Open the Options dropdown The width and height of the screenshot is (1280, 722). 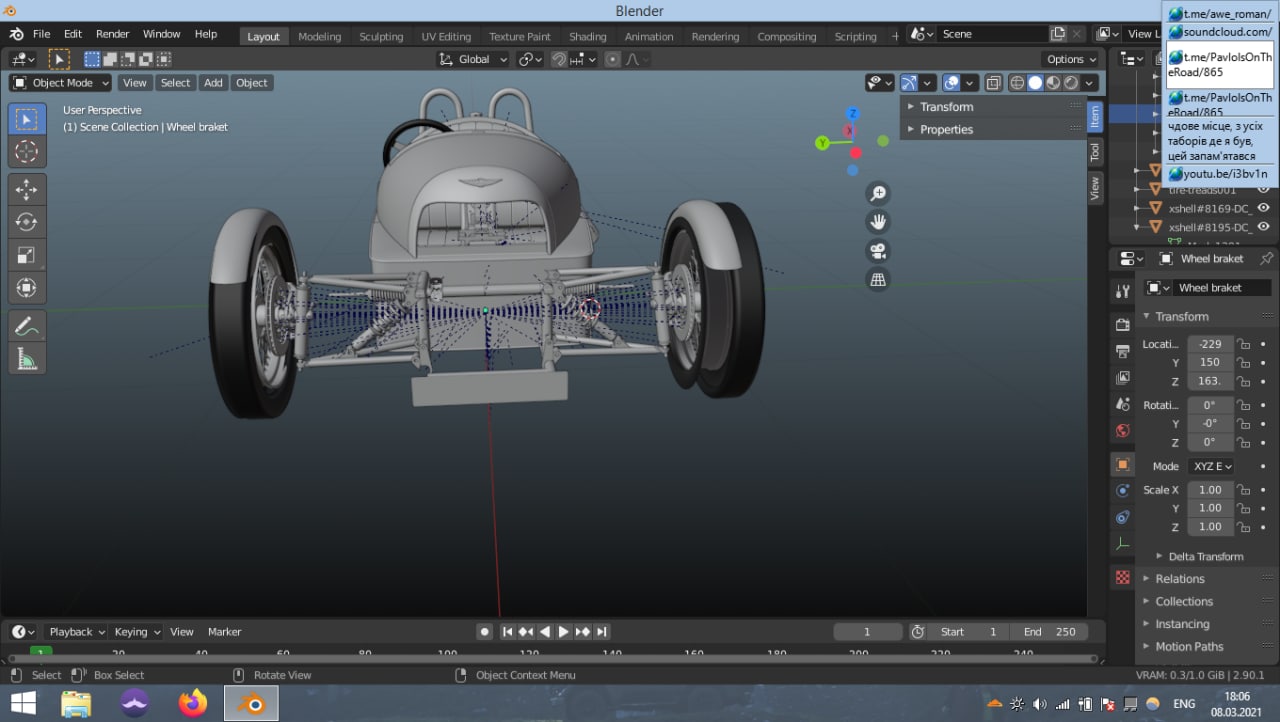(x=1070, y=60)
